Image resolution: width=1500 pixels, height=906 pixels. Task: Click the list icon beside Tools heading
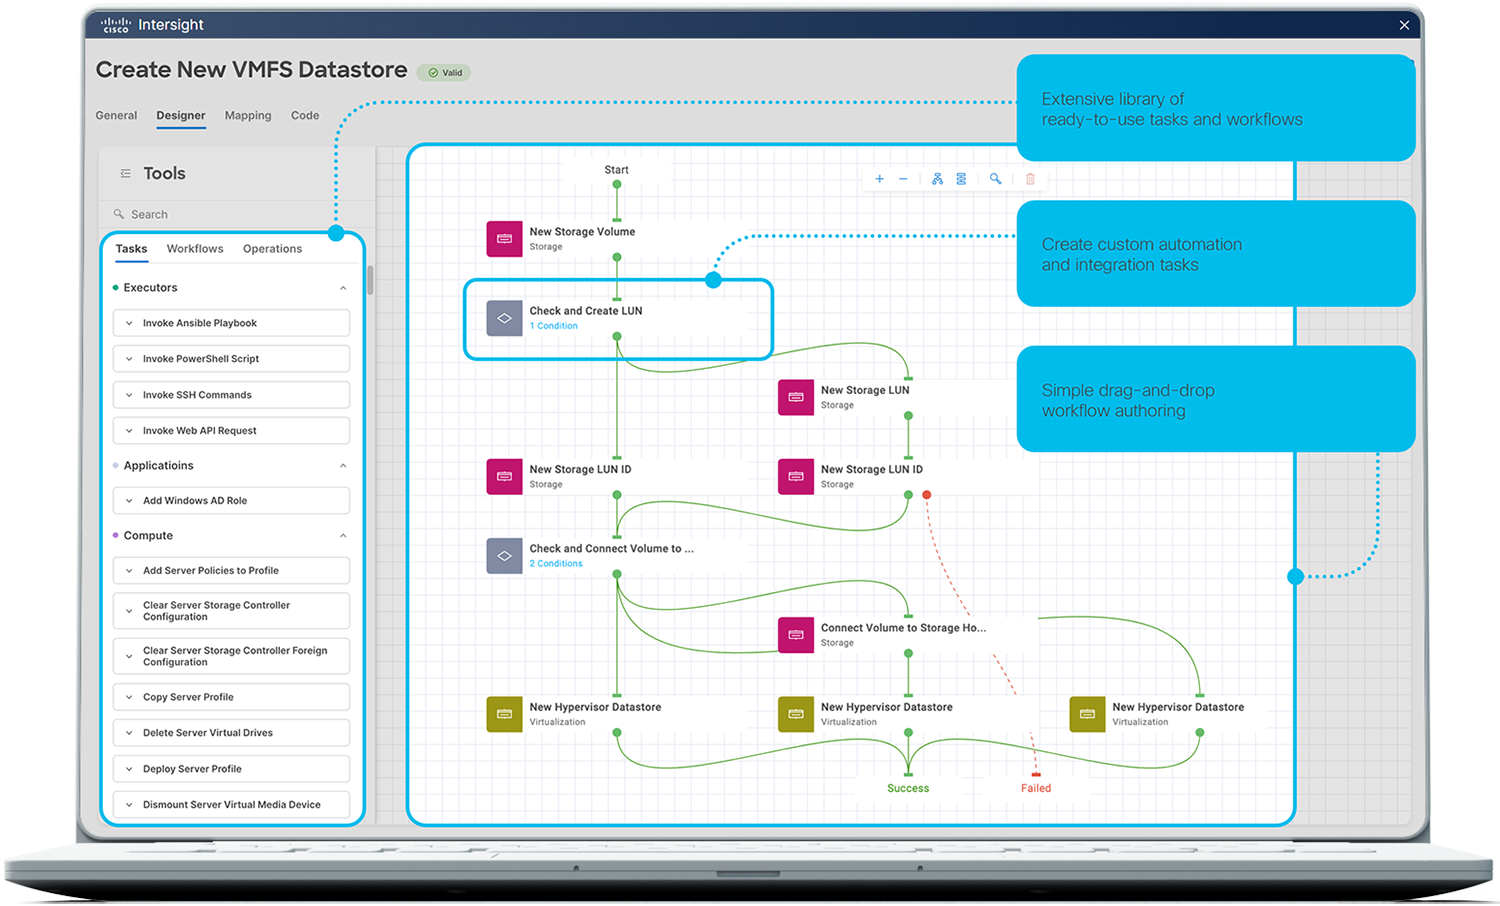coord(125,173)
